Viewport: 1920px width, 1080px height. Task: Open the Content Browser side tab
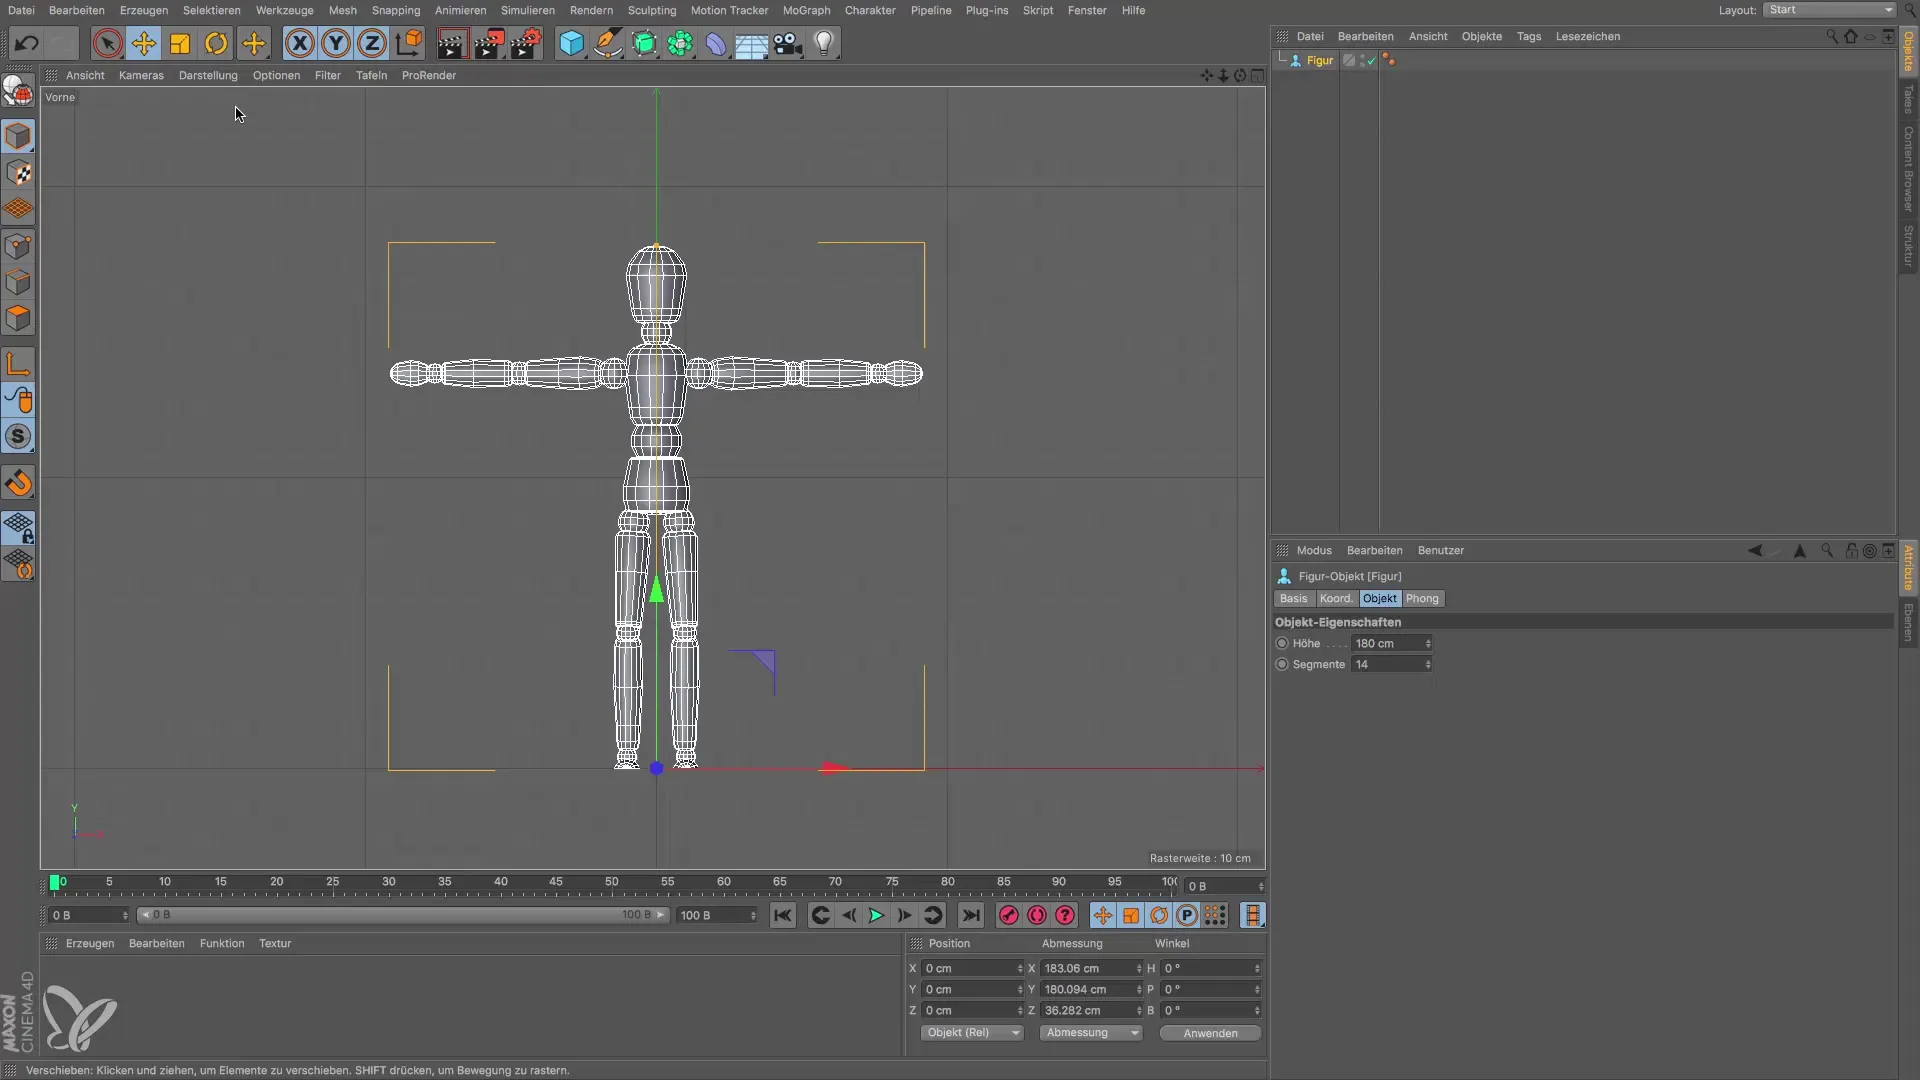(x=1909, y=168)
